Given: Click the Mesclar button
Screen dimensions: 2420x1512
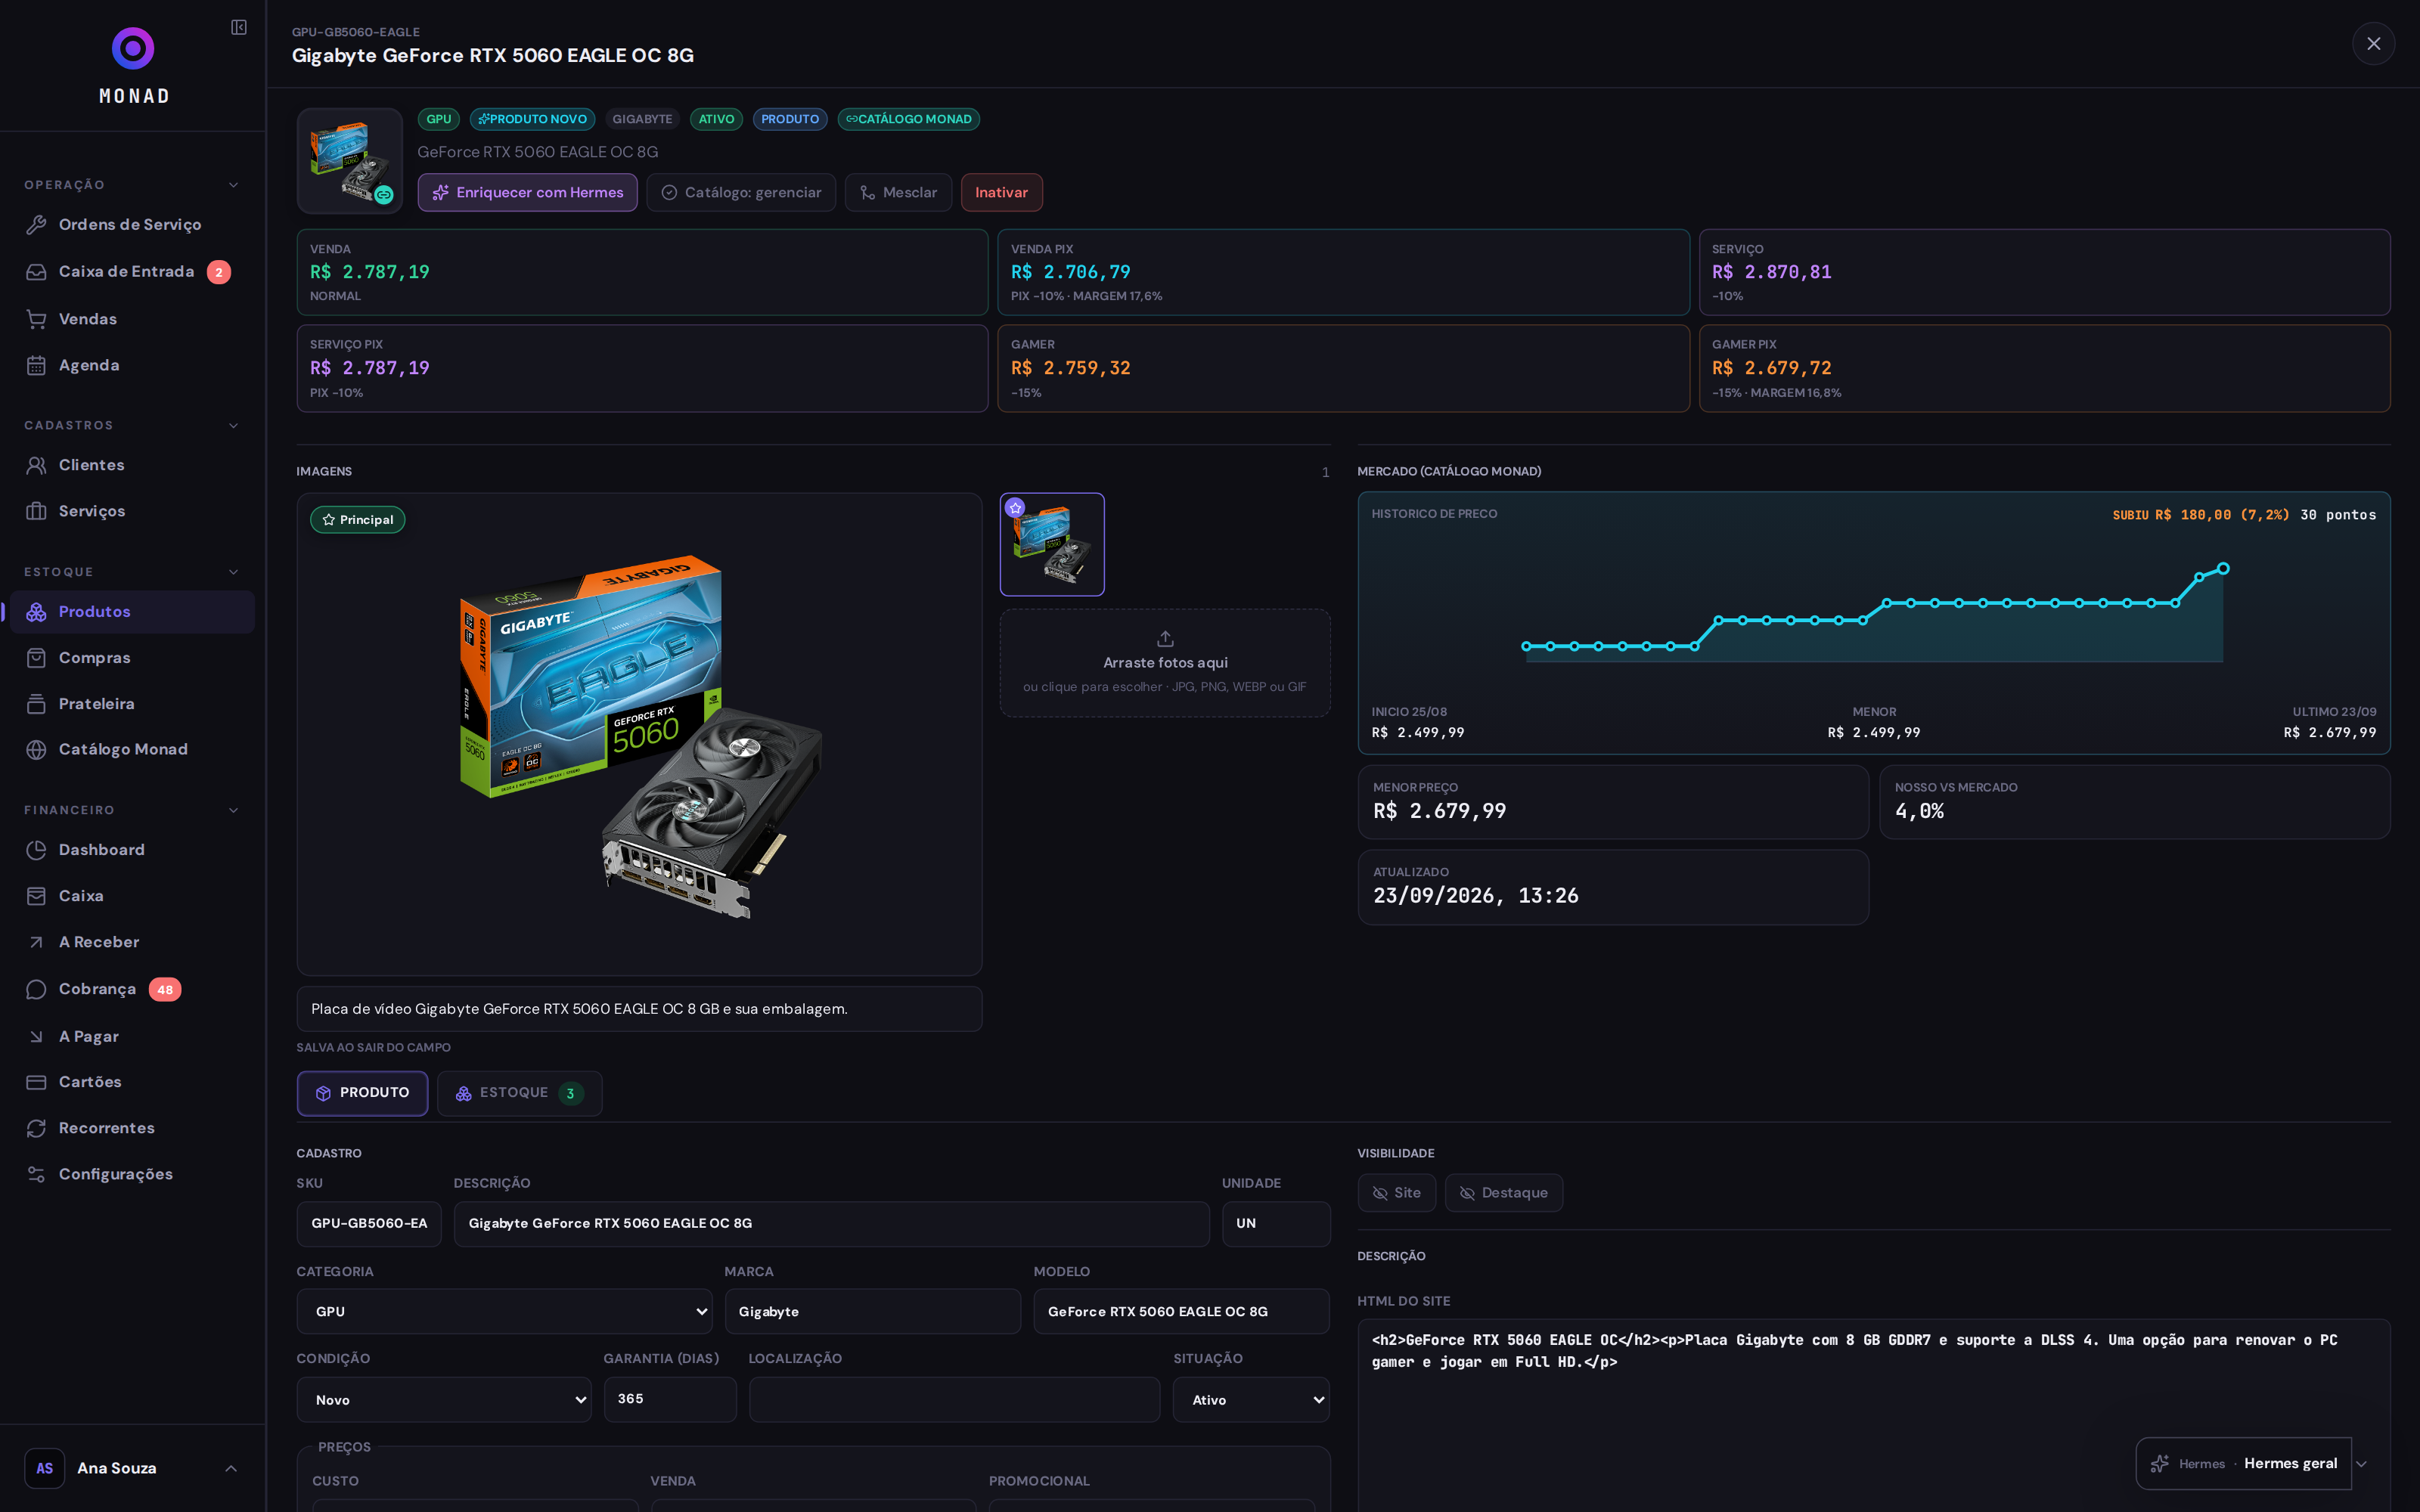Looking at the screenshot, I should point(898,192).
